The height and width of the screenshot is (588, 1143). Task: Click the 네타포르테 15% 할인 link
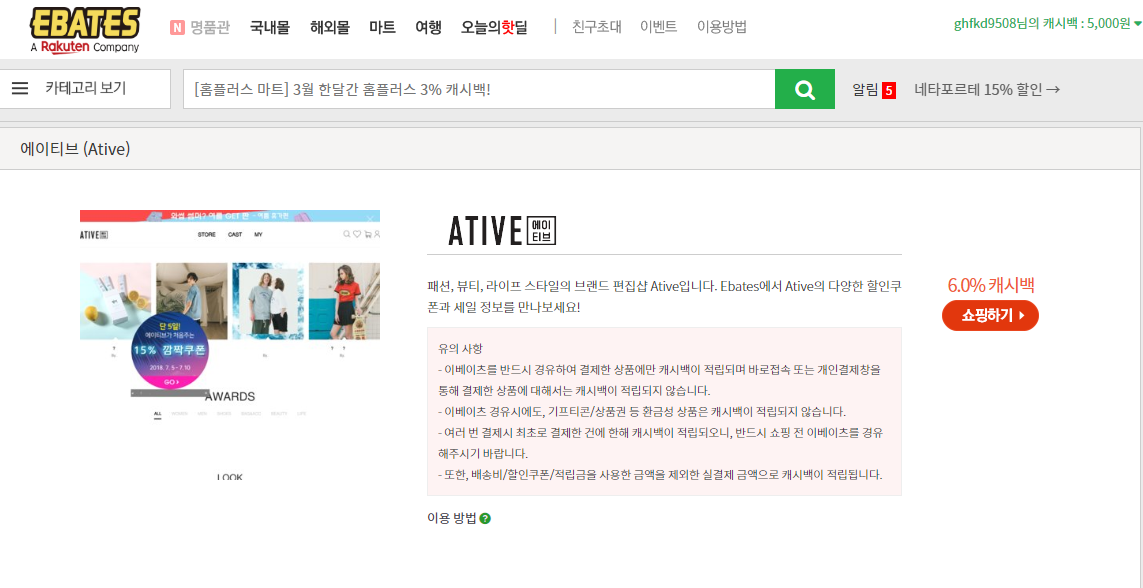[x=987, y=90]
